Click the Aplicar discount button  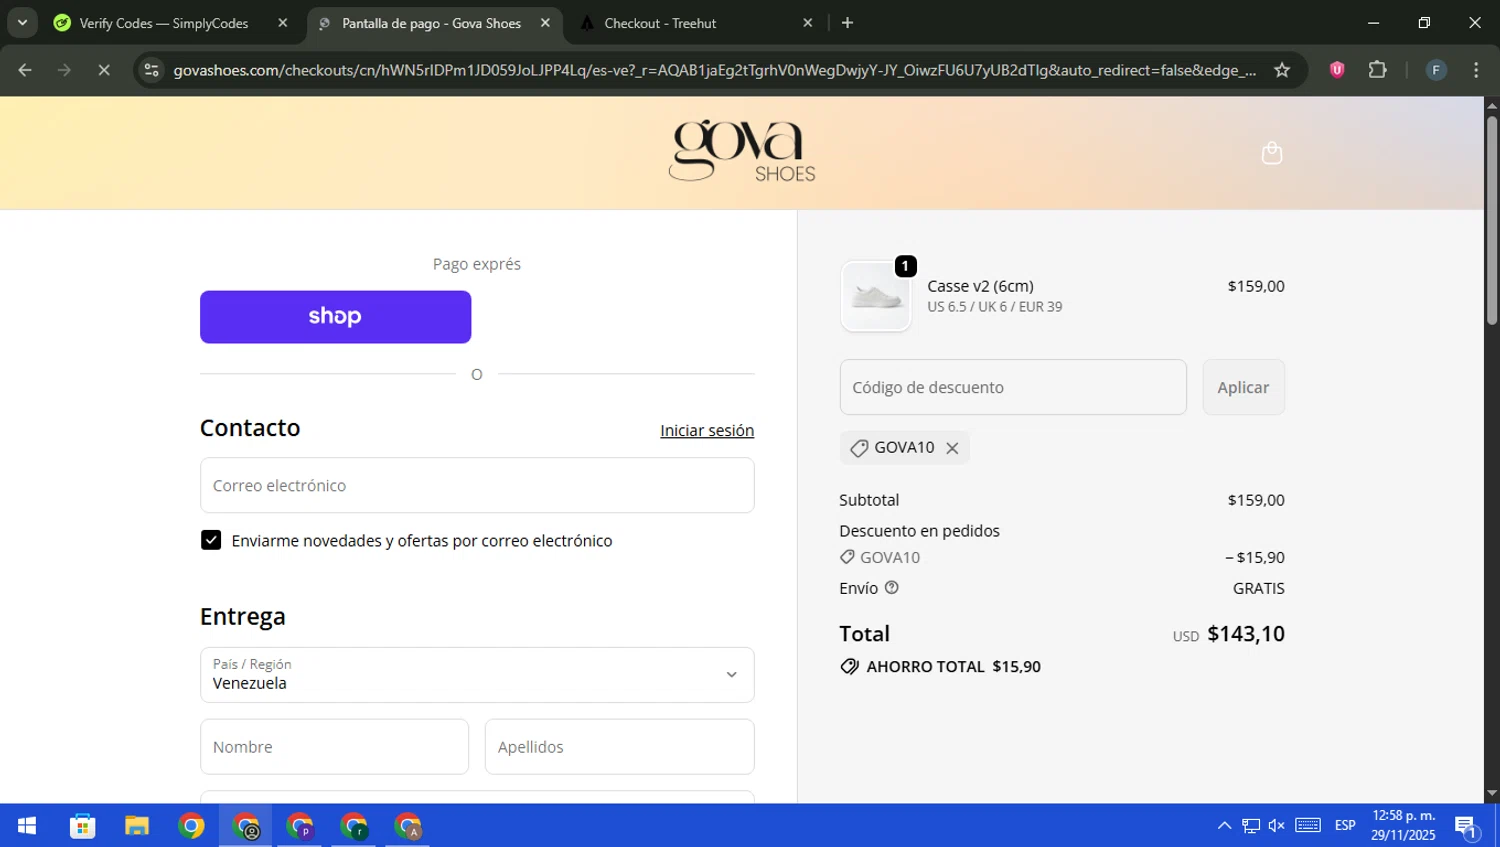[x=1243, y=387]
